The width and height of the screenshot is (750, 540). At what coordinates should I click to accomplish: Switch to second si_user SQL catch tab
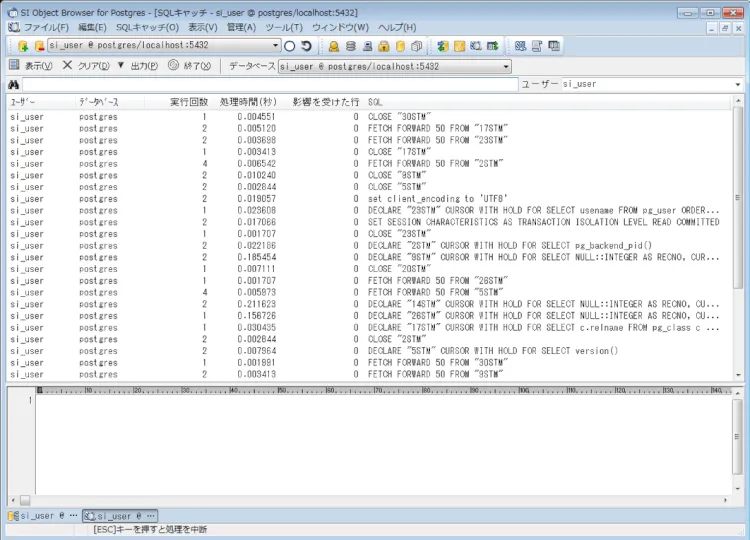pos(120,516)
